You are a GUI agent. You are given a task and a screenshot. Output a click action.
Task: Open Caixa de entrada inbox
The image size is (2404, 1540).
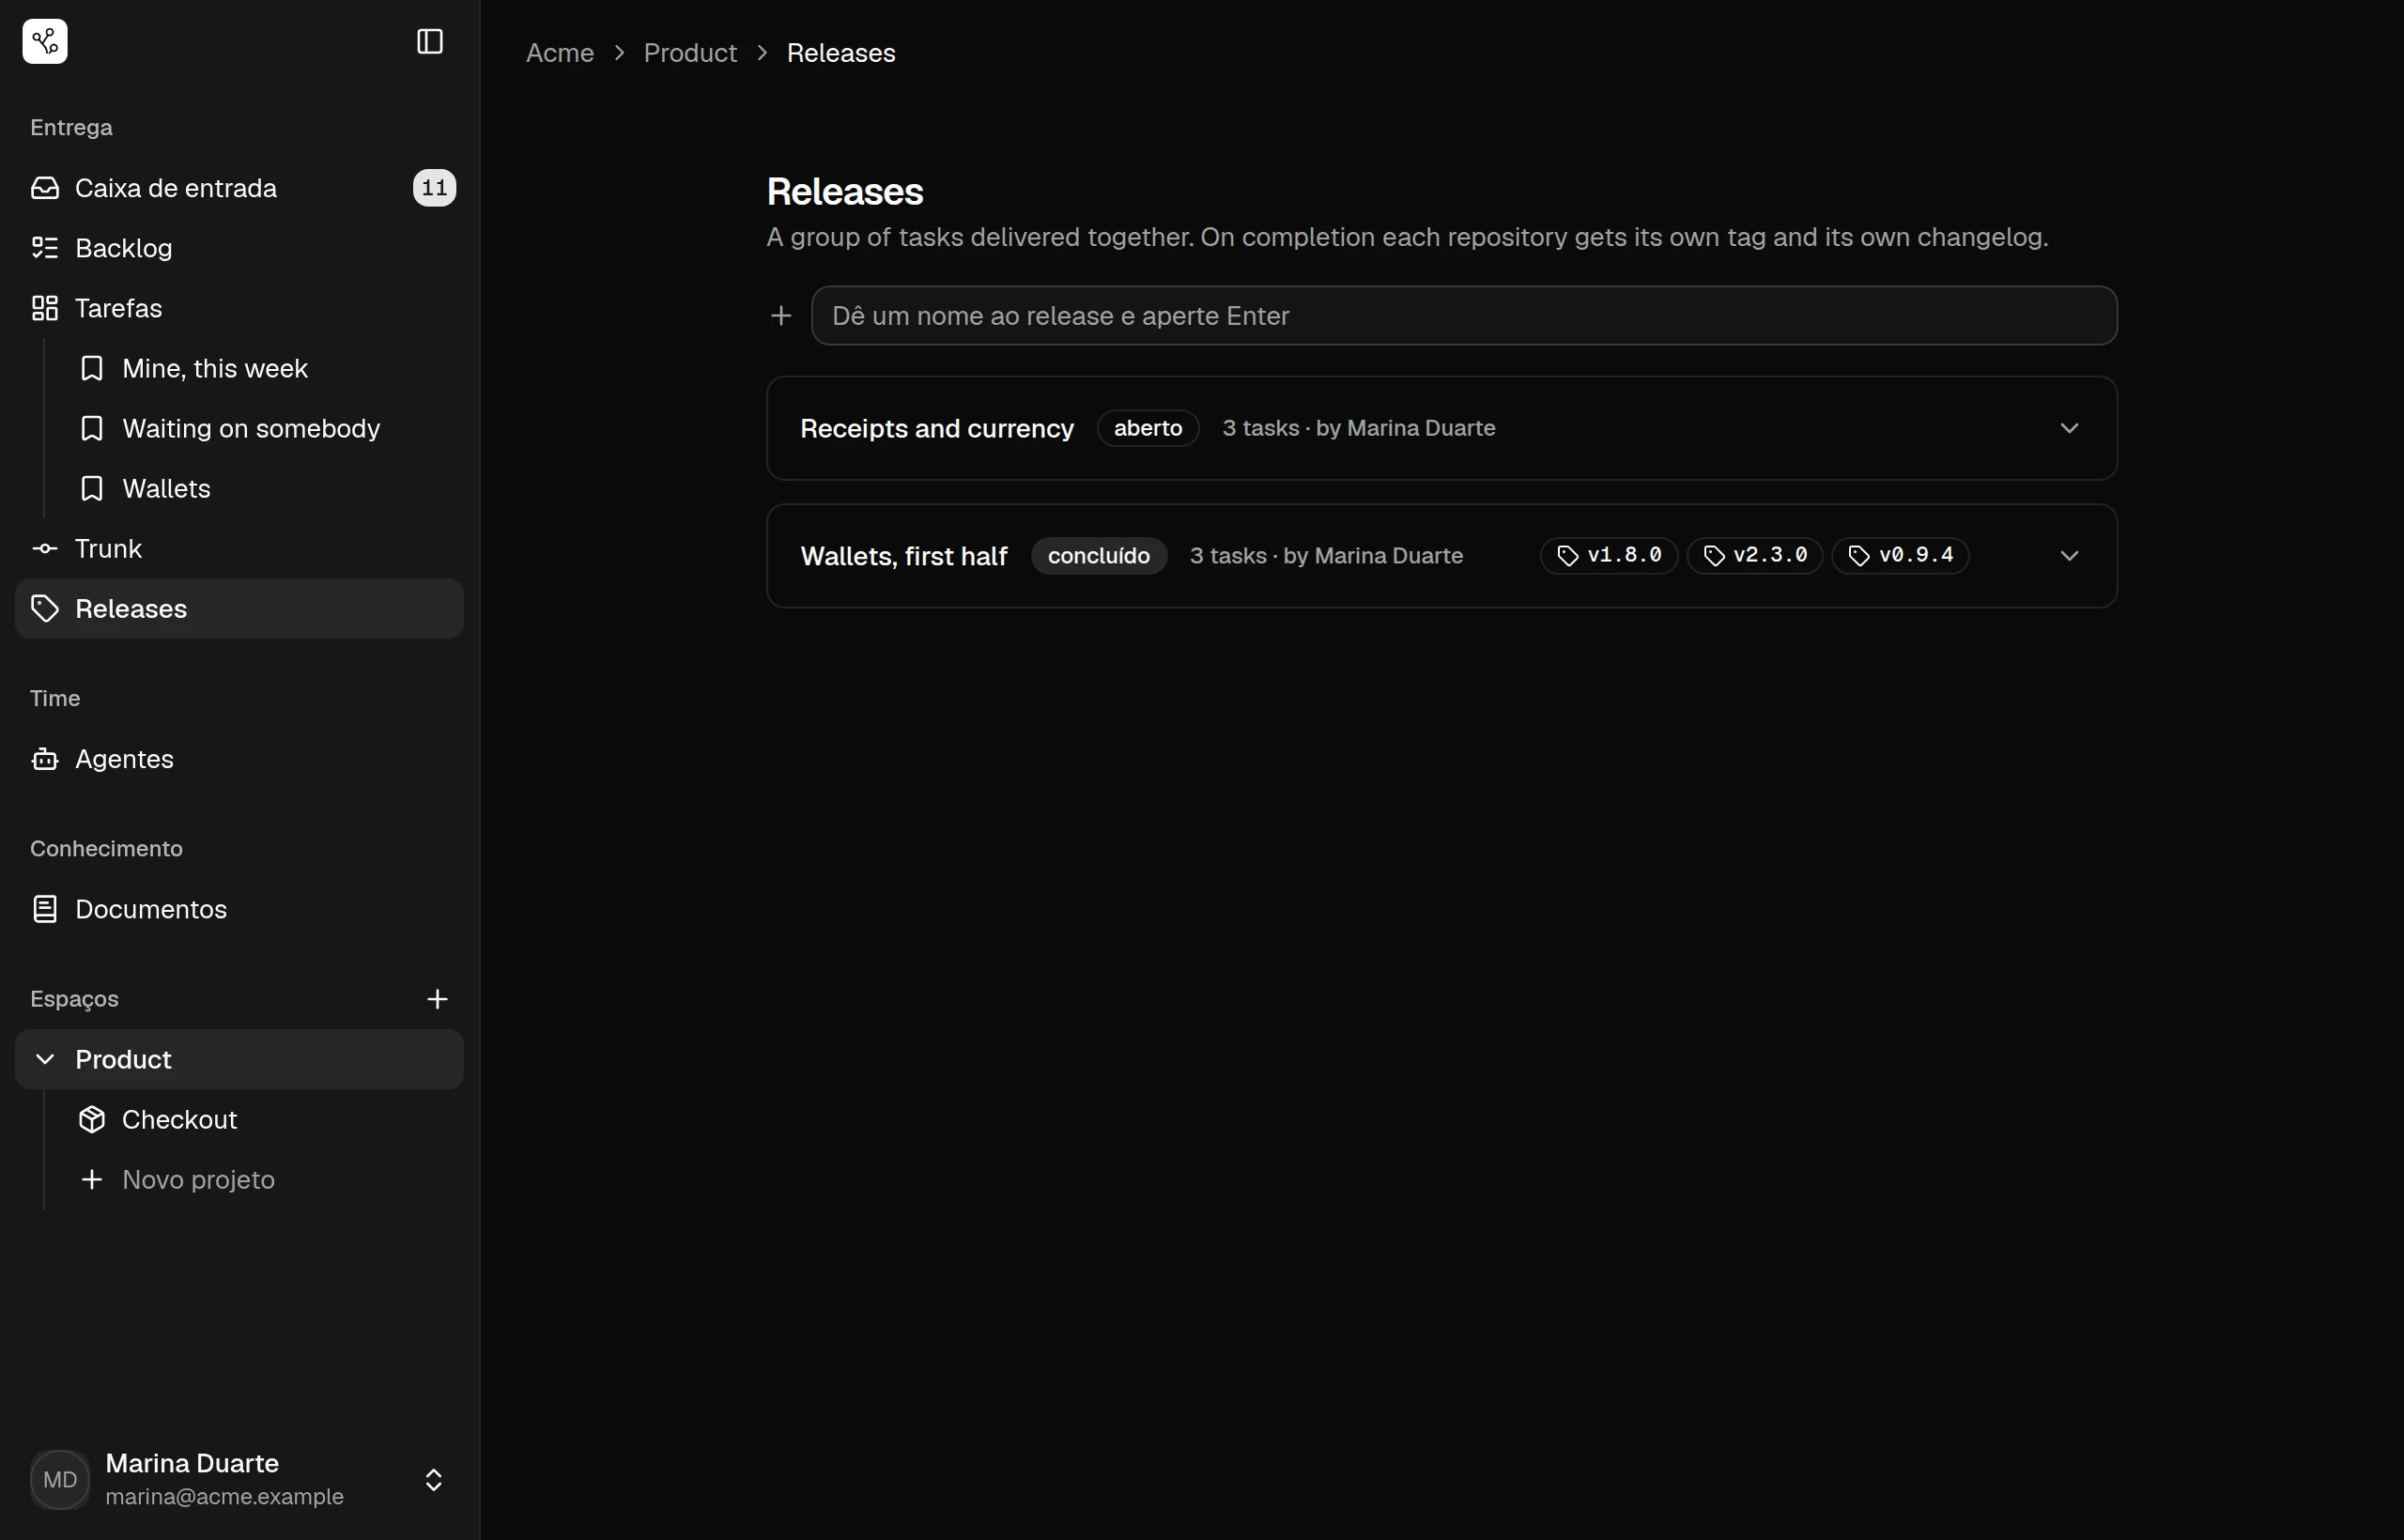239,188
